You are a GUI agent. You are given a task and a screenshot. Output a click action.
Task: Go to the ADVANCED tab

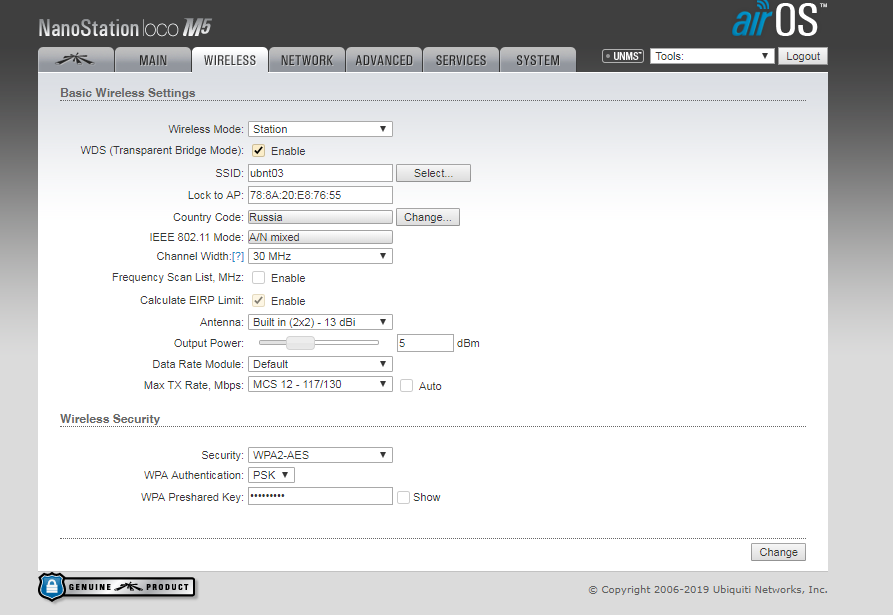click(x=384, y=60)
